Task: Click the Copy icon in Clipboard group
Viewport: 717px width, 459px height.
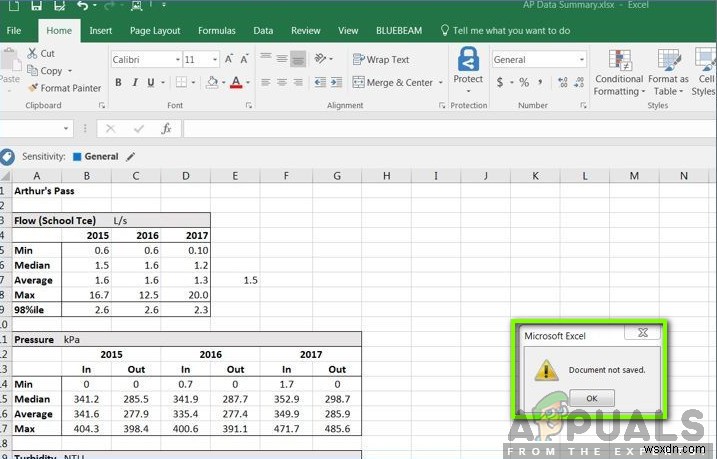Action: click(x=32, y=70)
